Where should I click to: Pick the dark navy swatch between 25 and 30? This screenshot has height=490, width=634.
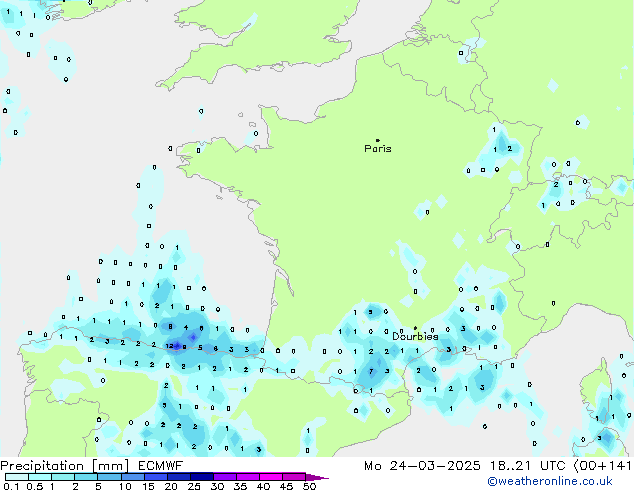click(x=202, y=477)
